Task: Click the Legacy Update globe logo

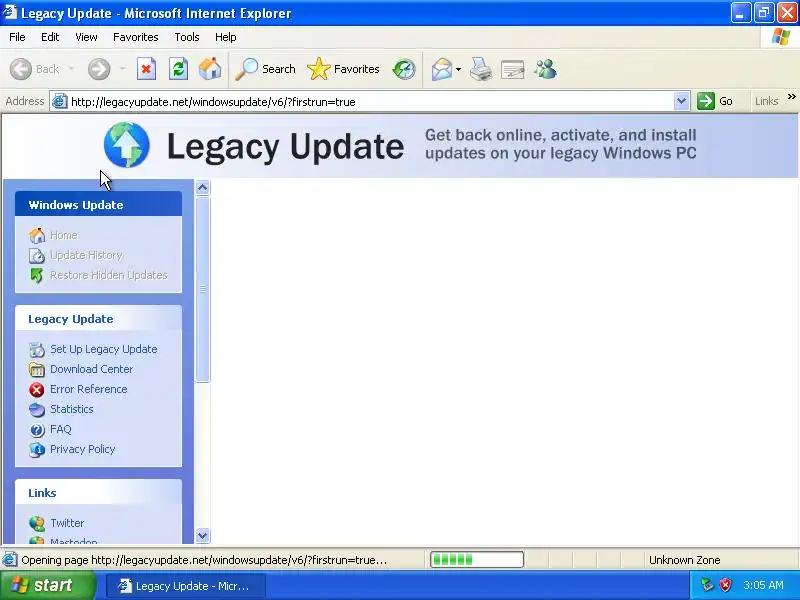Action: click(x=127, y=145)
